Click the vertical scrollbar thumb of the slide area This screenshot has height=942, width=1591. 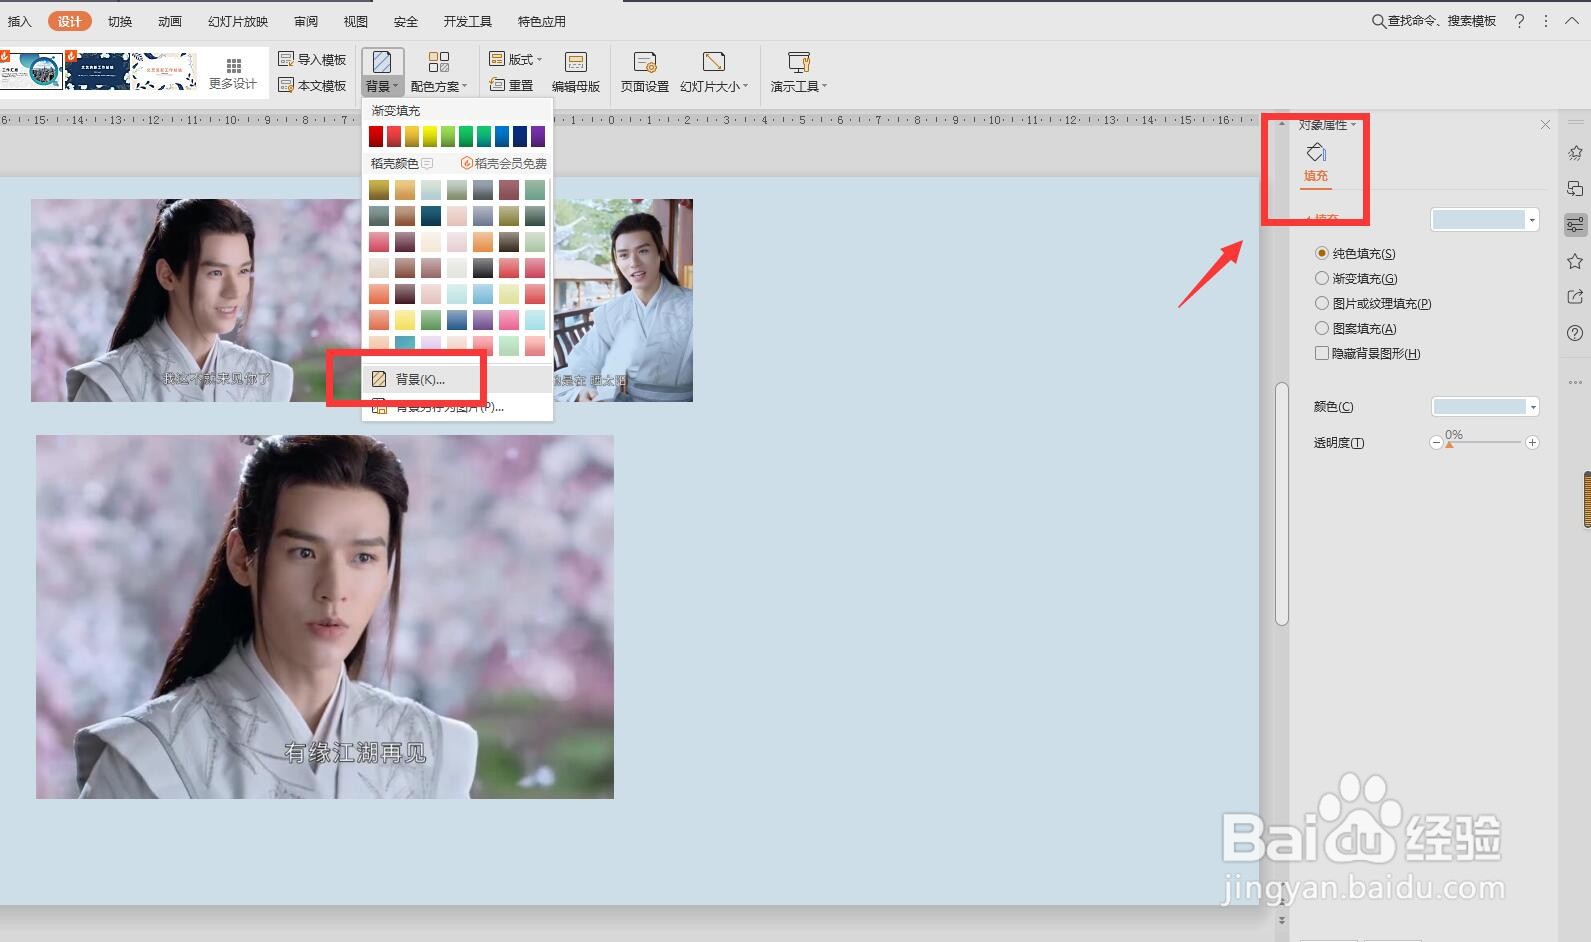pyautogui.click(x=1282, y=504)
